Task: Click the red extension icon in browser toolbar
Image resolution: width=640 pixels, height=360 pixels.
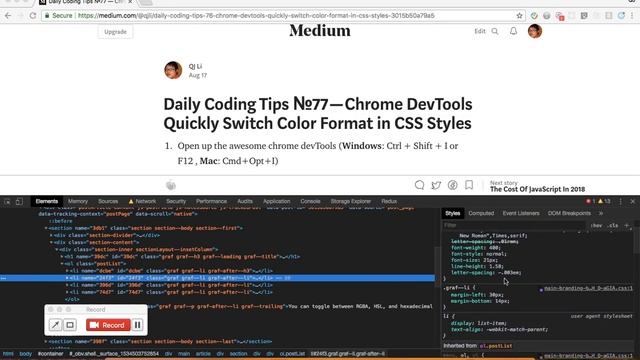Action: (560, 16)
